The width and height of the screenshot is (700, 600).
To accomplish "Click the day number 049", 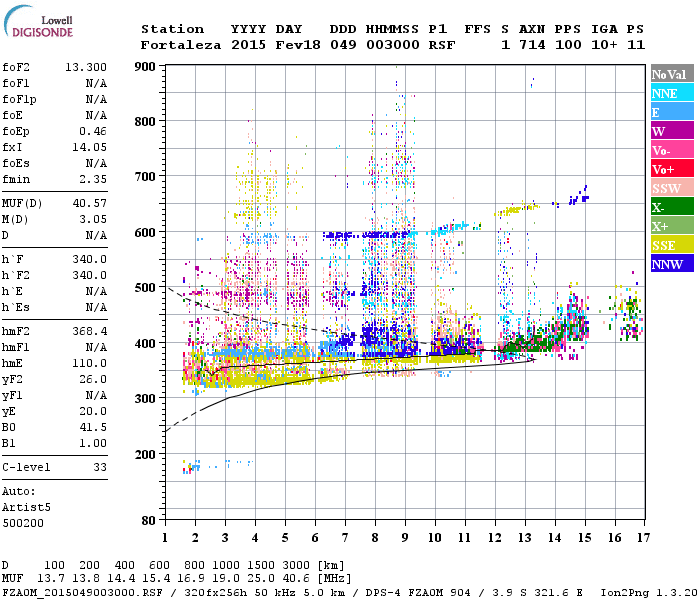I will click(x=343, y=45).
